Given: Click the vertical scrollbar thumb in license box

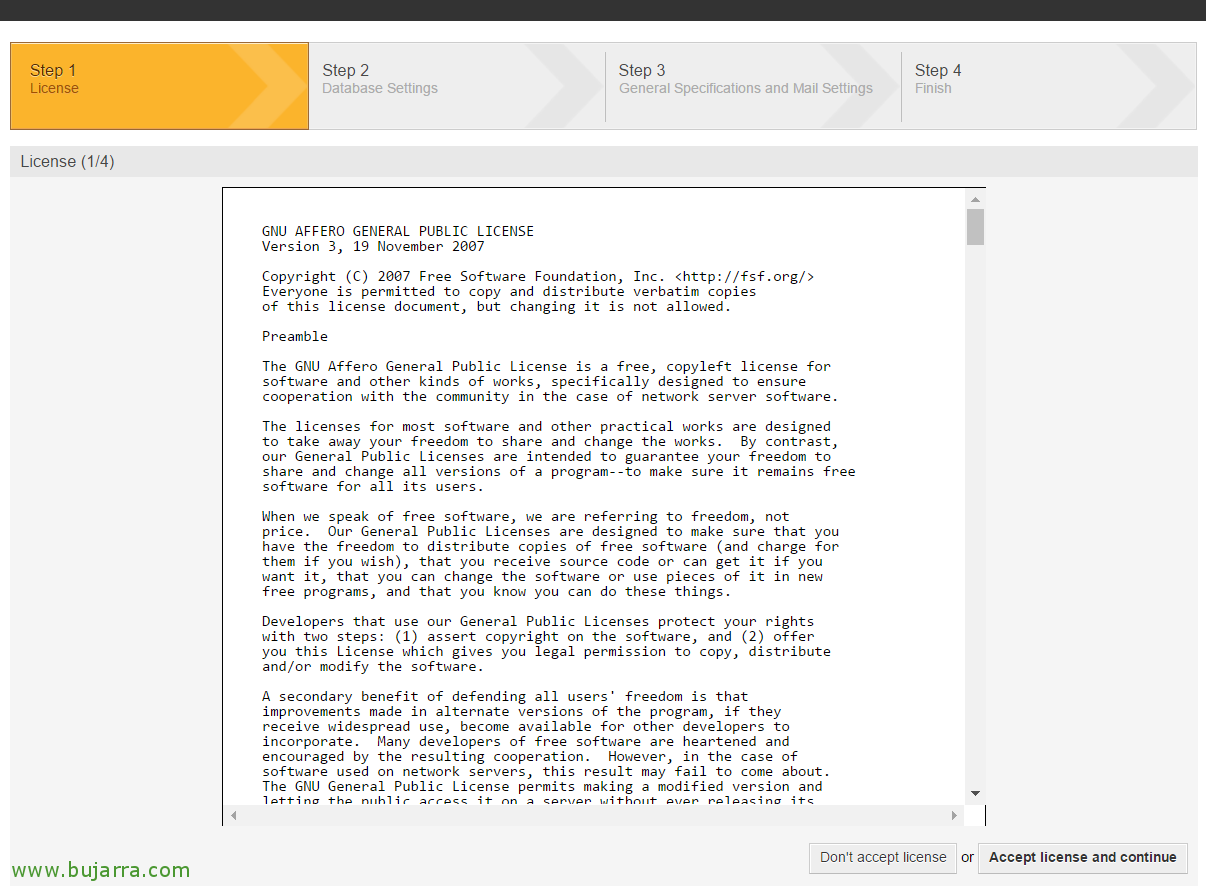Looking at the screenshot, I should coord(975,227).
